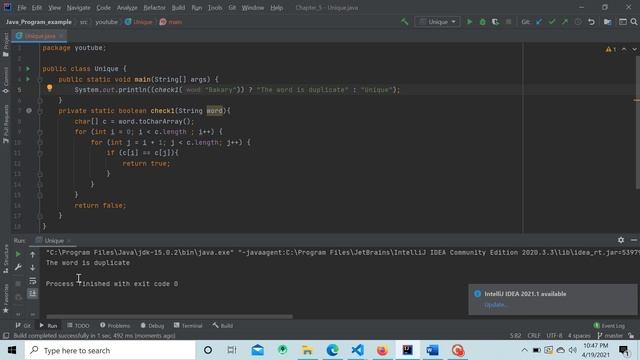Open the Navigate menu
The height and width of the screenshot is (360, 640).
(78, 8)
